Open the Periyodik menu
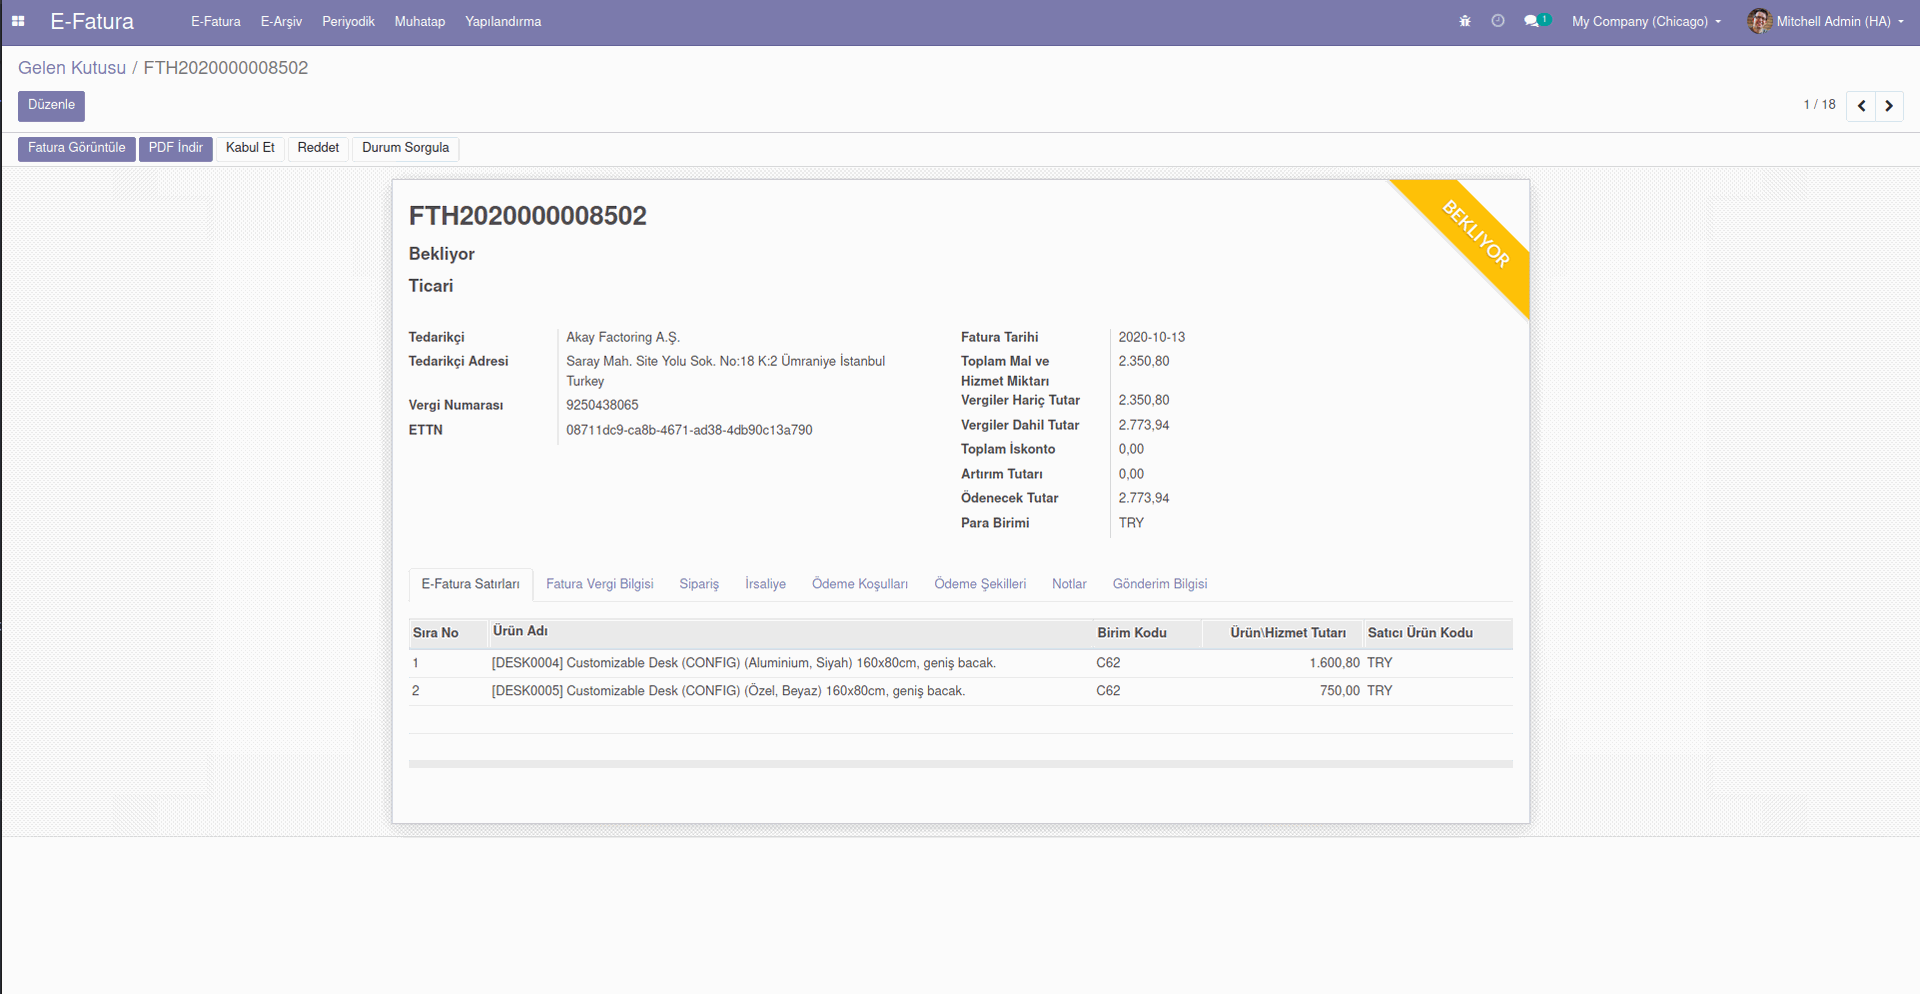Image resolution: width=1920 pixels, height=994 pixels. click(348, 21)
